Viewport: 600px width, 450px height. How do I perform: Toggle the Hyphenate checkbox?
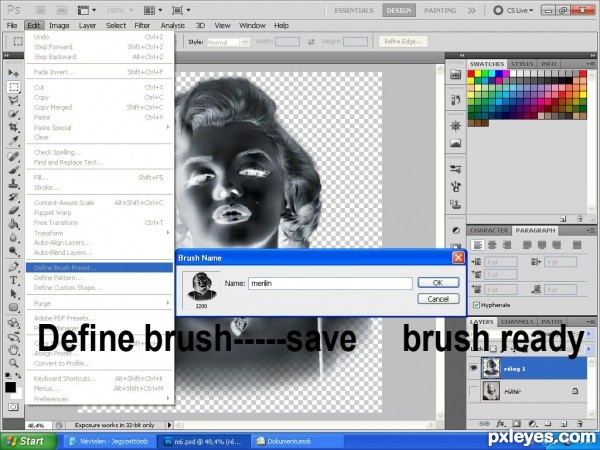tap(476, 305)
